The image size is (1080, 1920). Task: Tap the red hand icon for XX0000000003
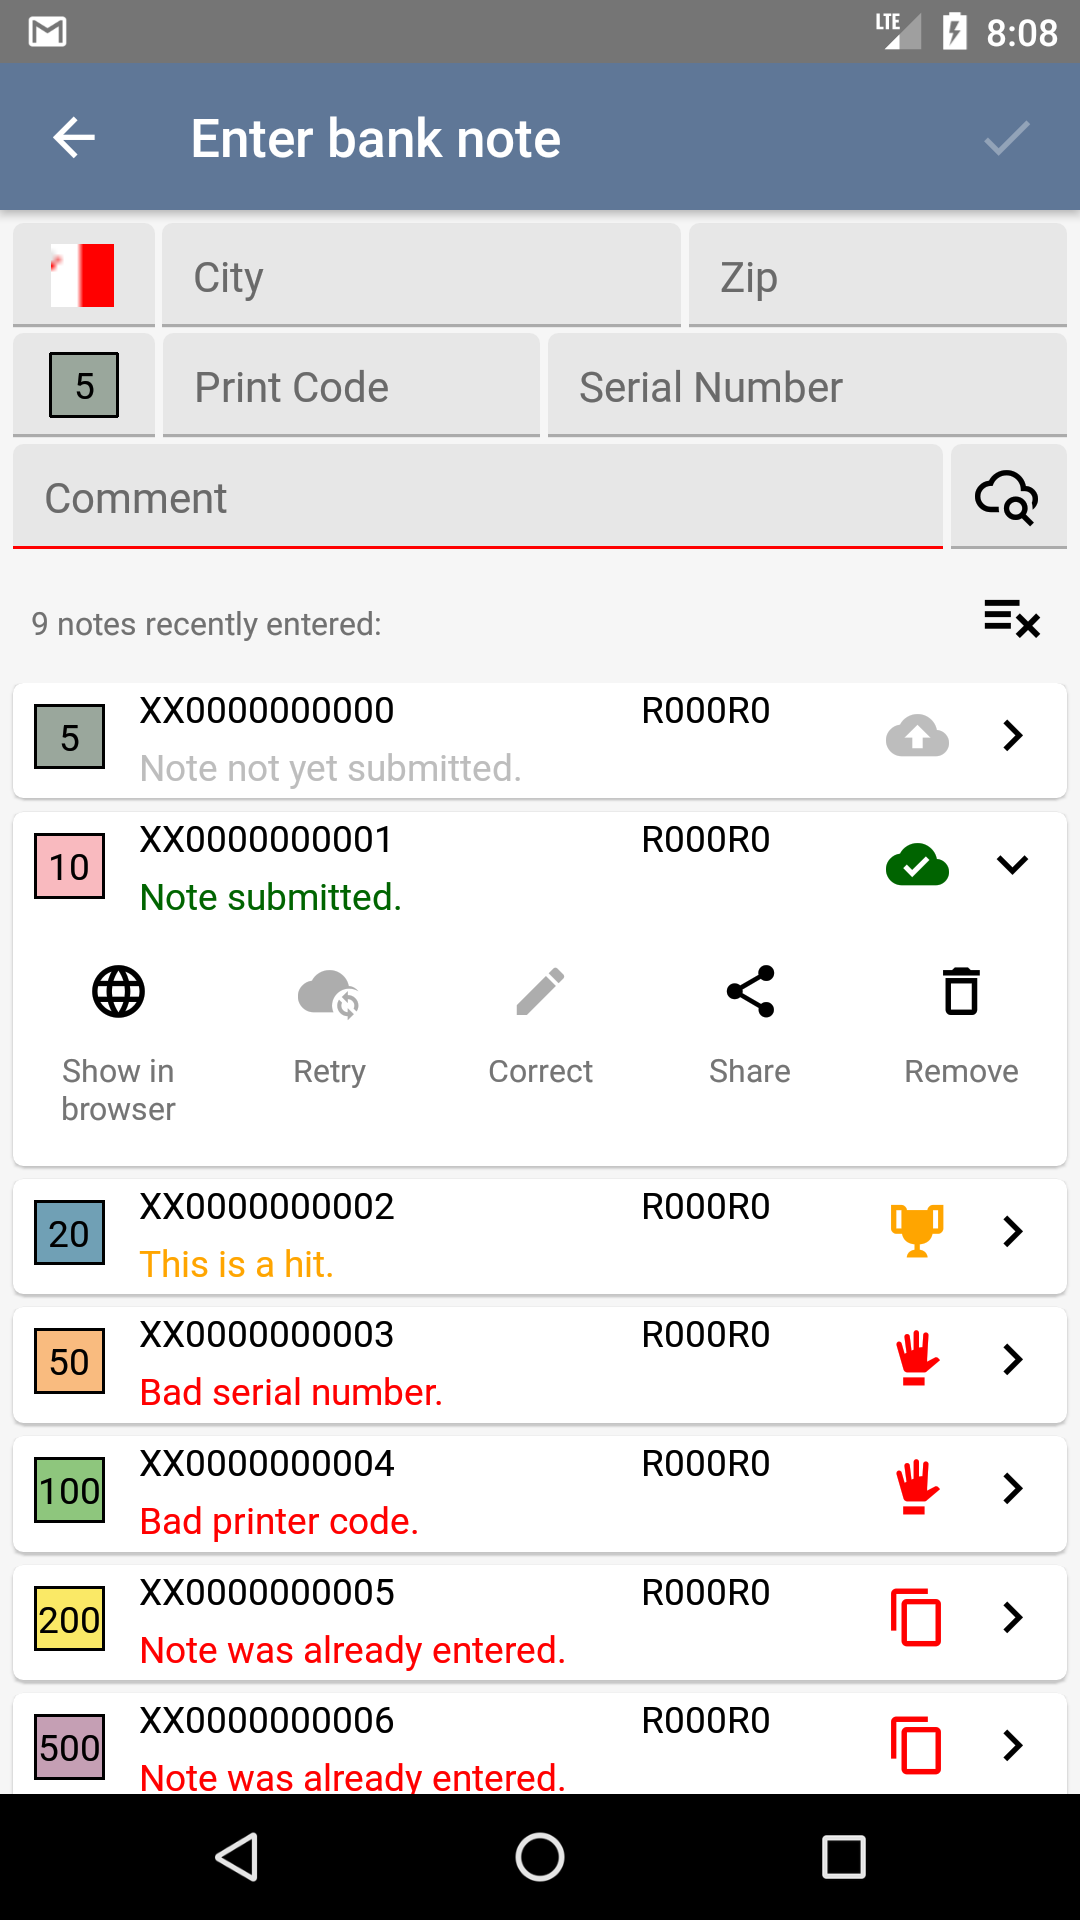click(x=917, y=1359)
